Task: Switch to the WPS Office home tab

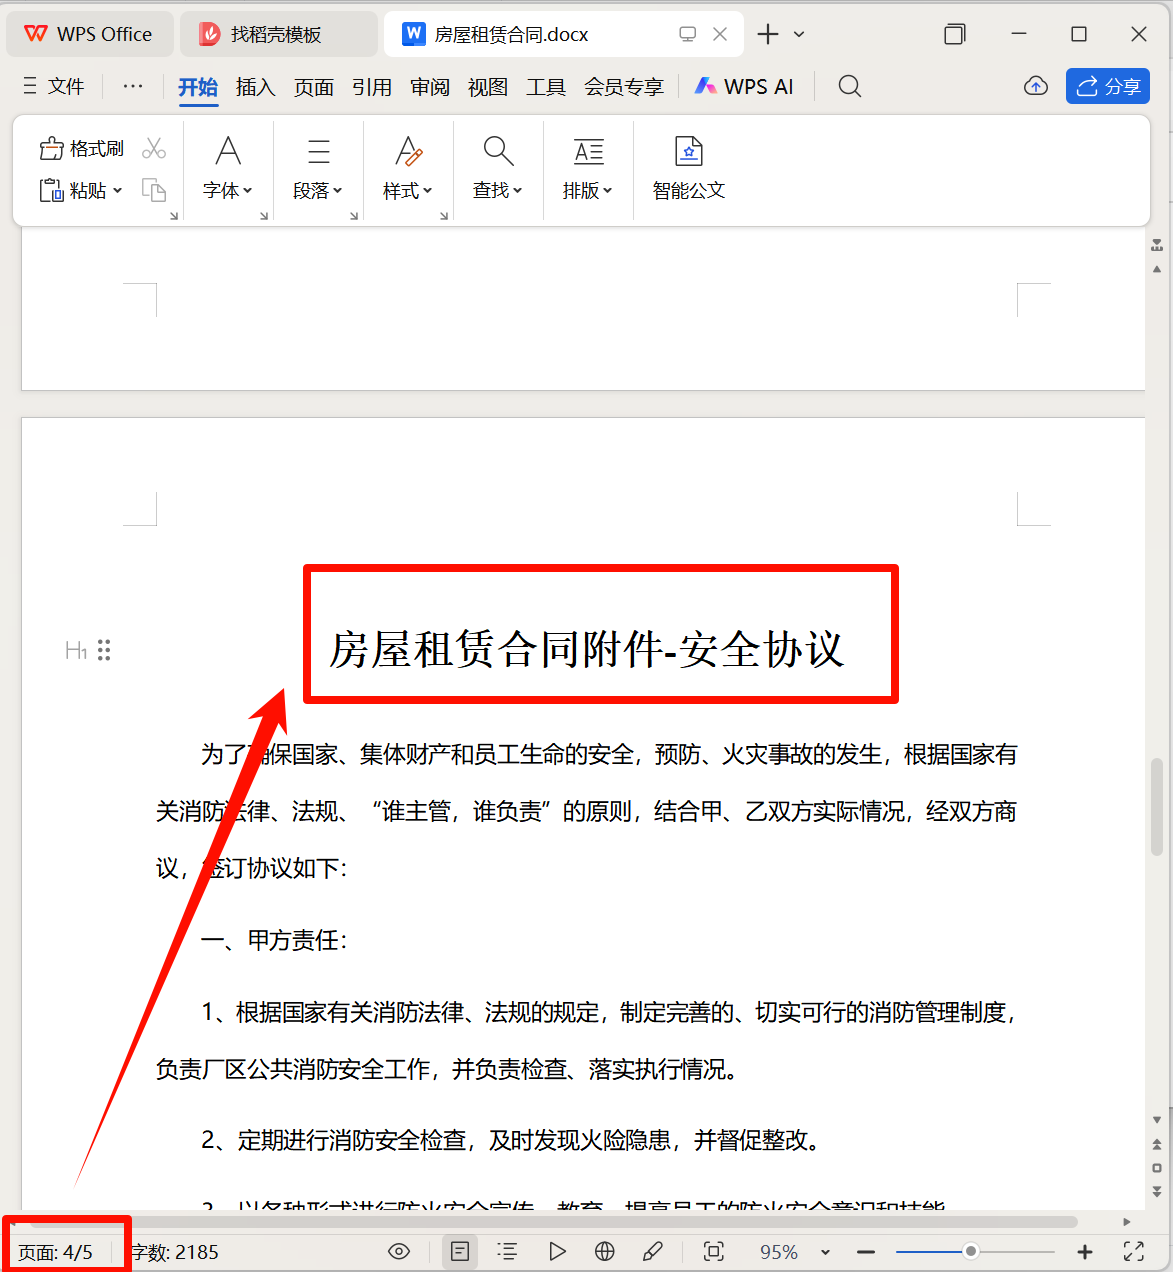Action: (89, 34)
